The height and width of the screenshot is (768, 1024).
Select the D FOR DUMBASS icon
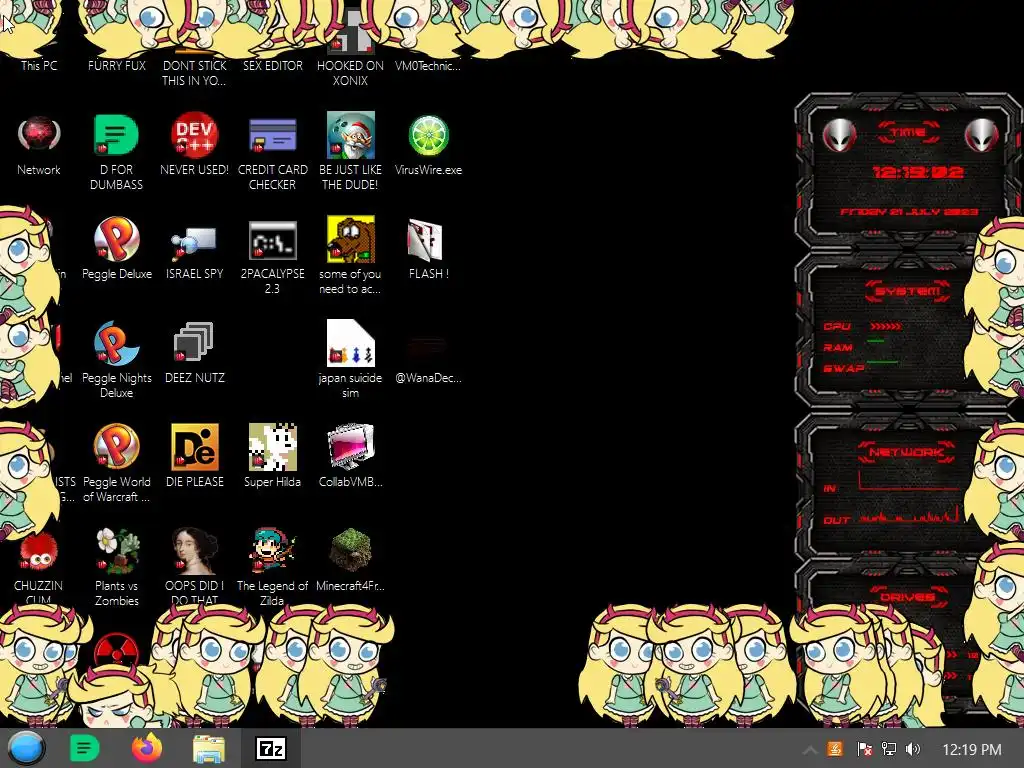pyautogui.click(x=116, y=136)
